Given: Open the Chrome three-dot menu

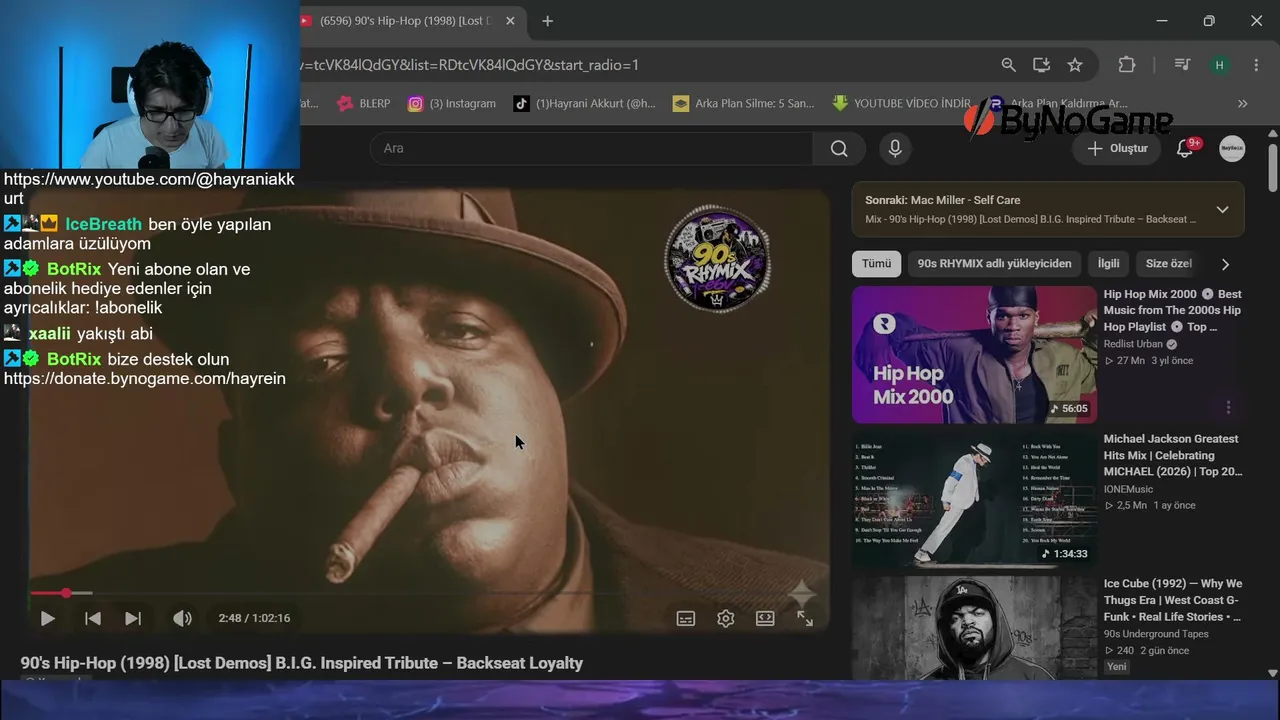Looking at the screenshot, I should tap(1256, 65).
